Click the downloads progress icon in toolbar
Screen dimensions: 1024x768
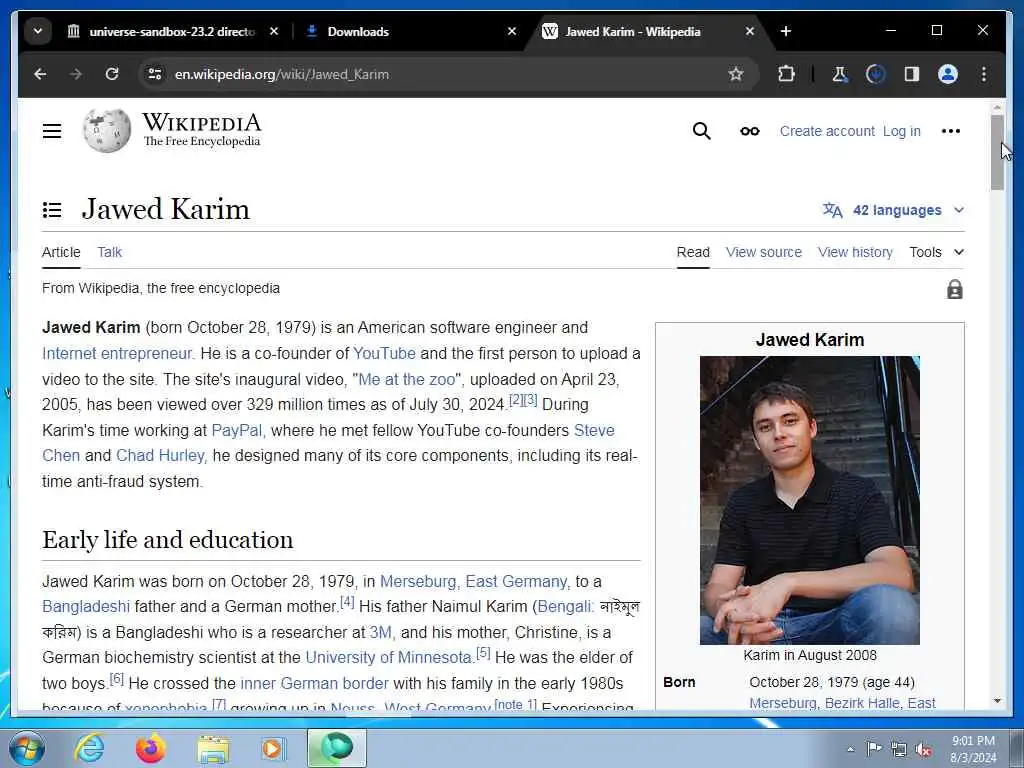(875, 74)
